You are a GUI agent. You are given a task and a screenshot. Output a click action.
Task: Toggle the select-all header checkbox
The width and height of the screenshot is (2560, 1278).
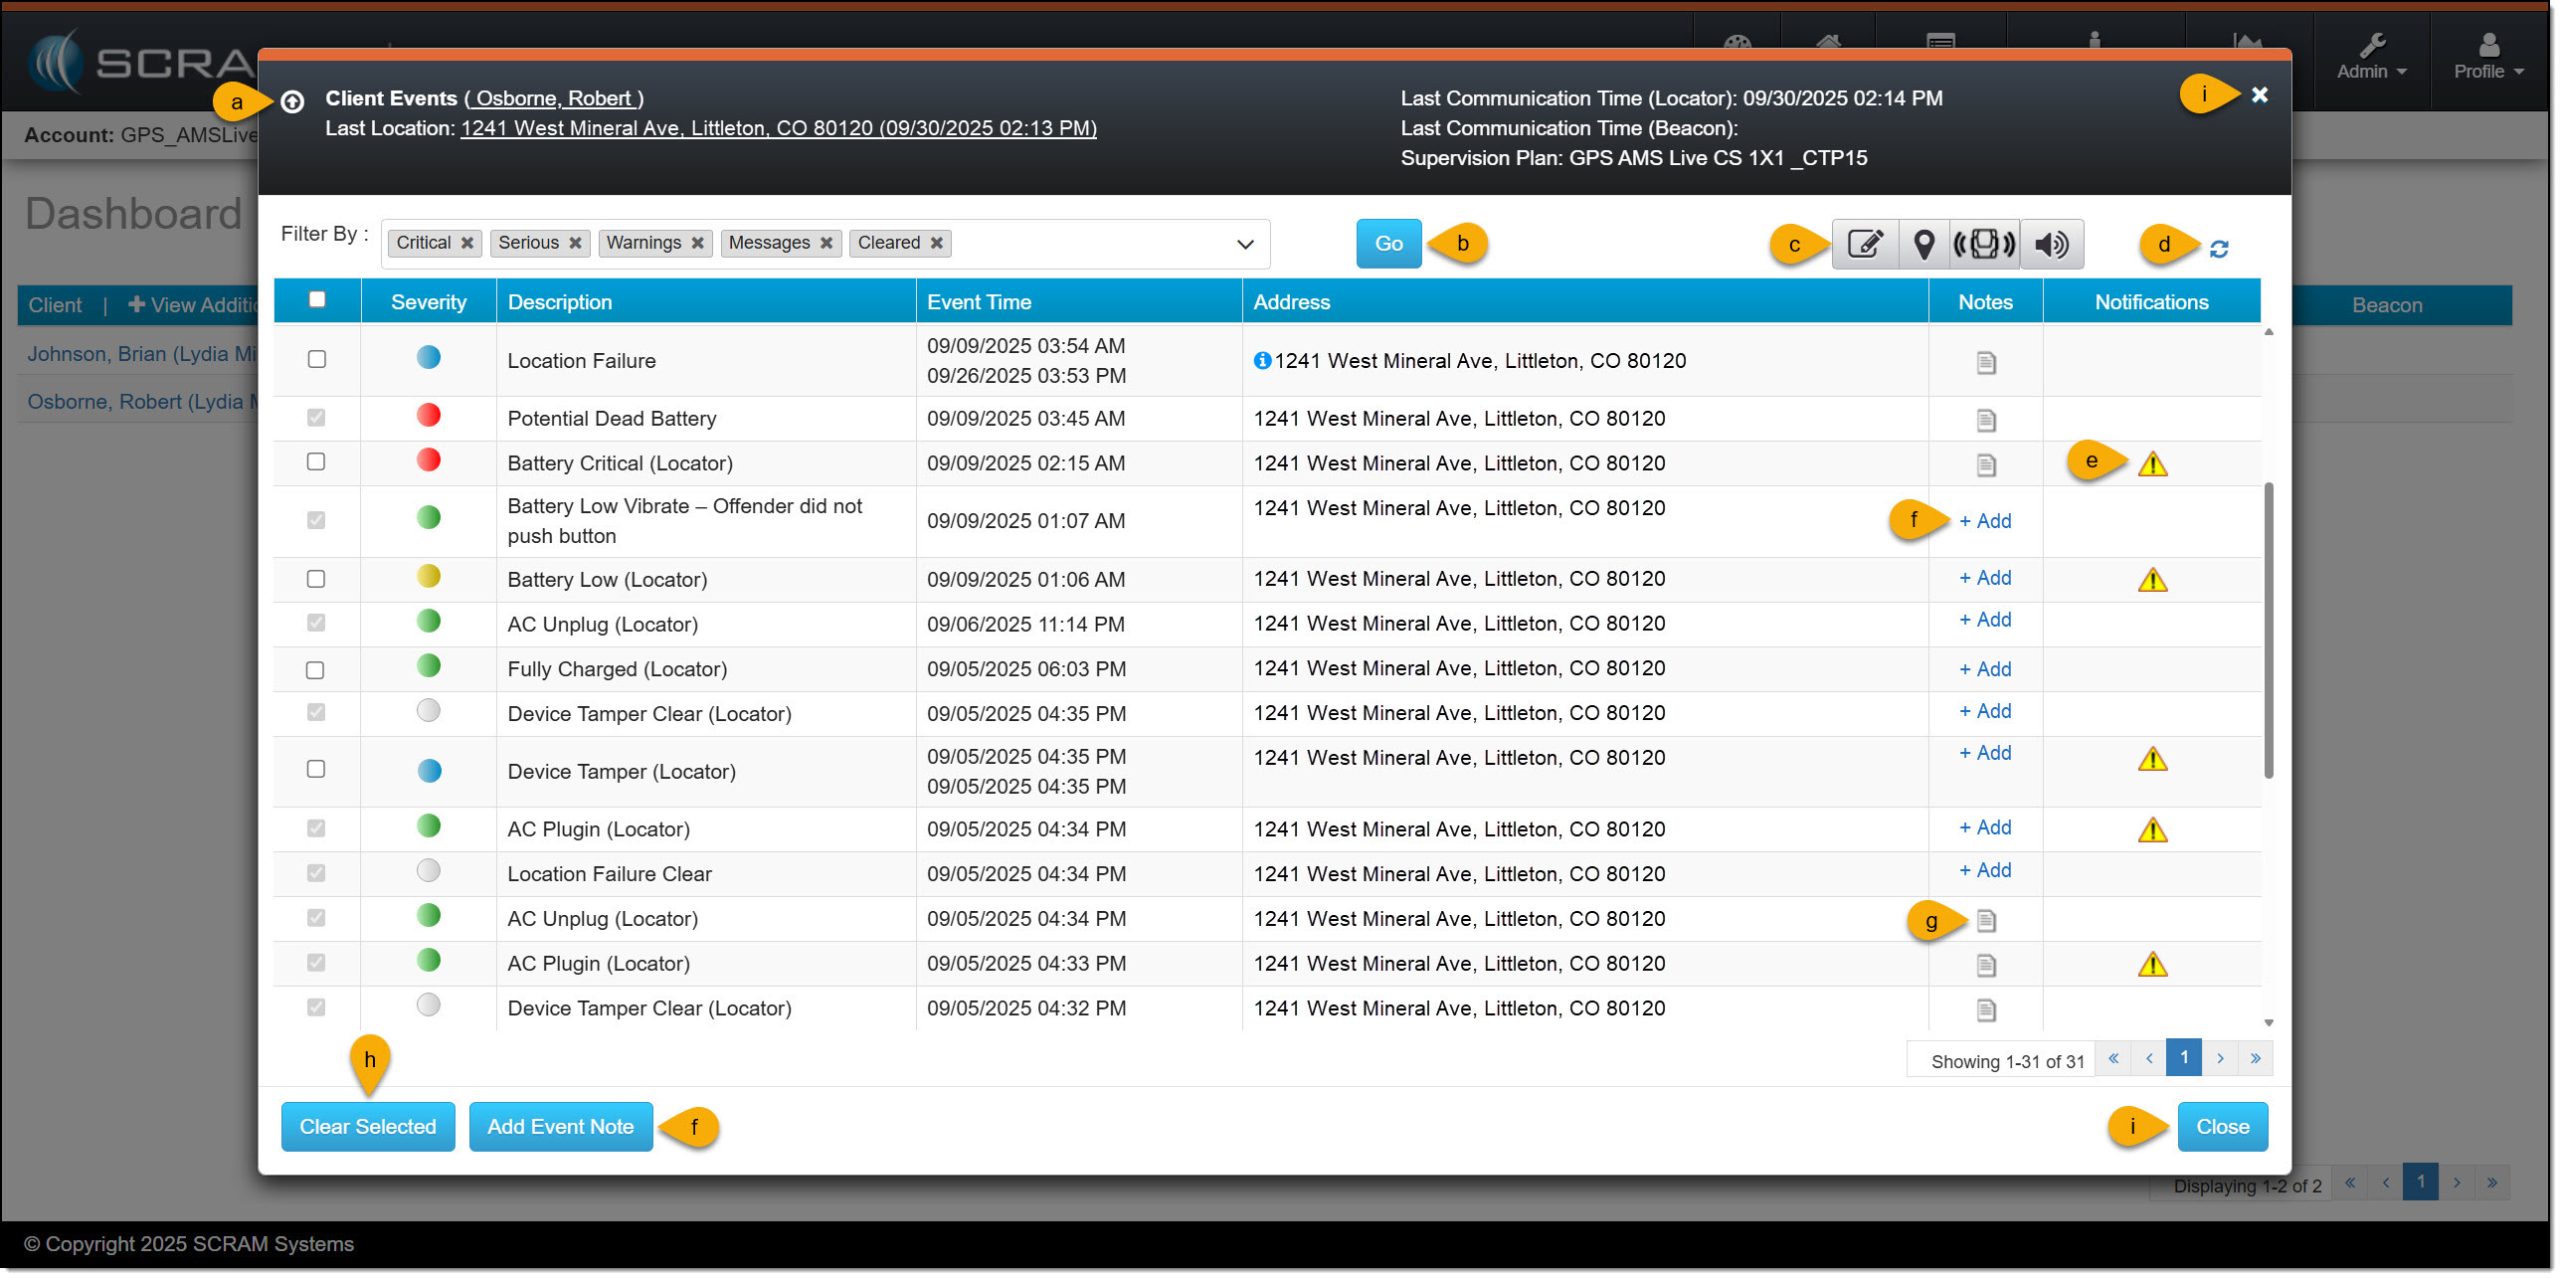(317, 300)
